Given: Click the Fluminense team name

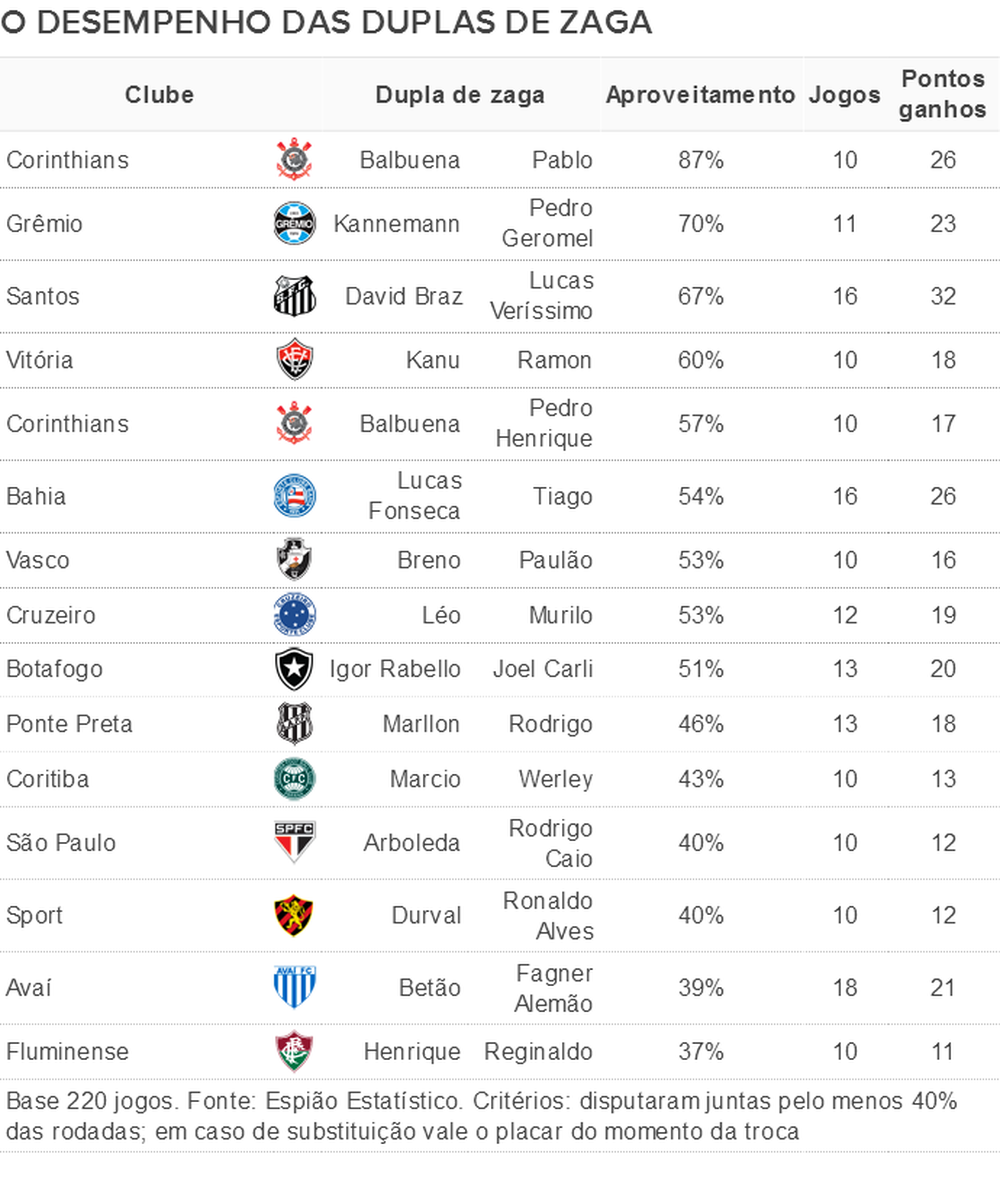Looking at the screenshot, I should (67, 1051).
